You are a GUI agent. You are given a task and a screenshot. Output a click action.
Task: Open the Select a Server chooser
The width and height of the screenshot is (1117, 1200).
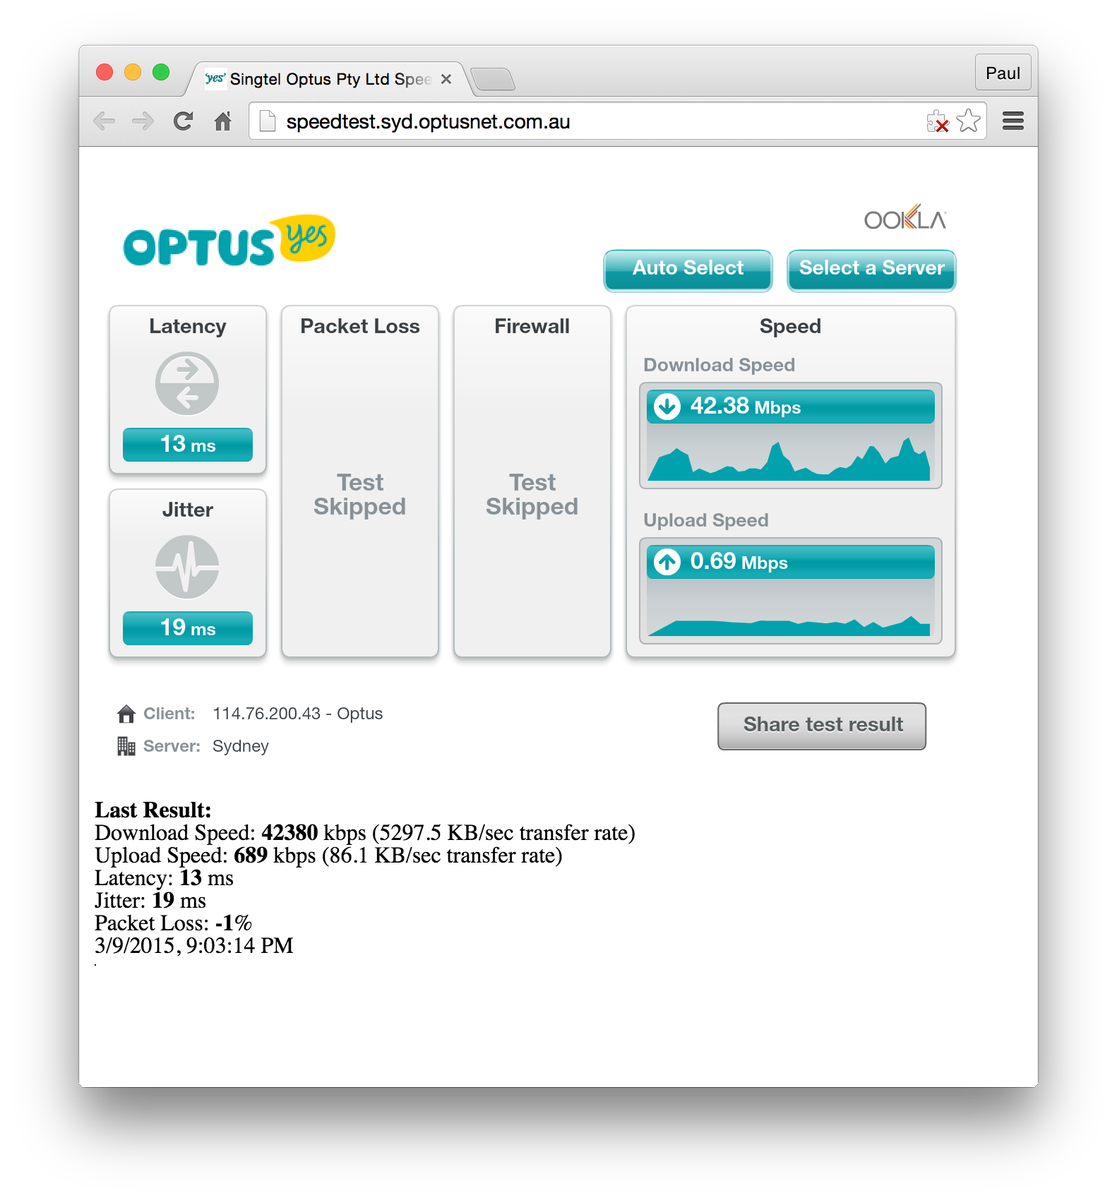[871, 269]
